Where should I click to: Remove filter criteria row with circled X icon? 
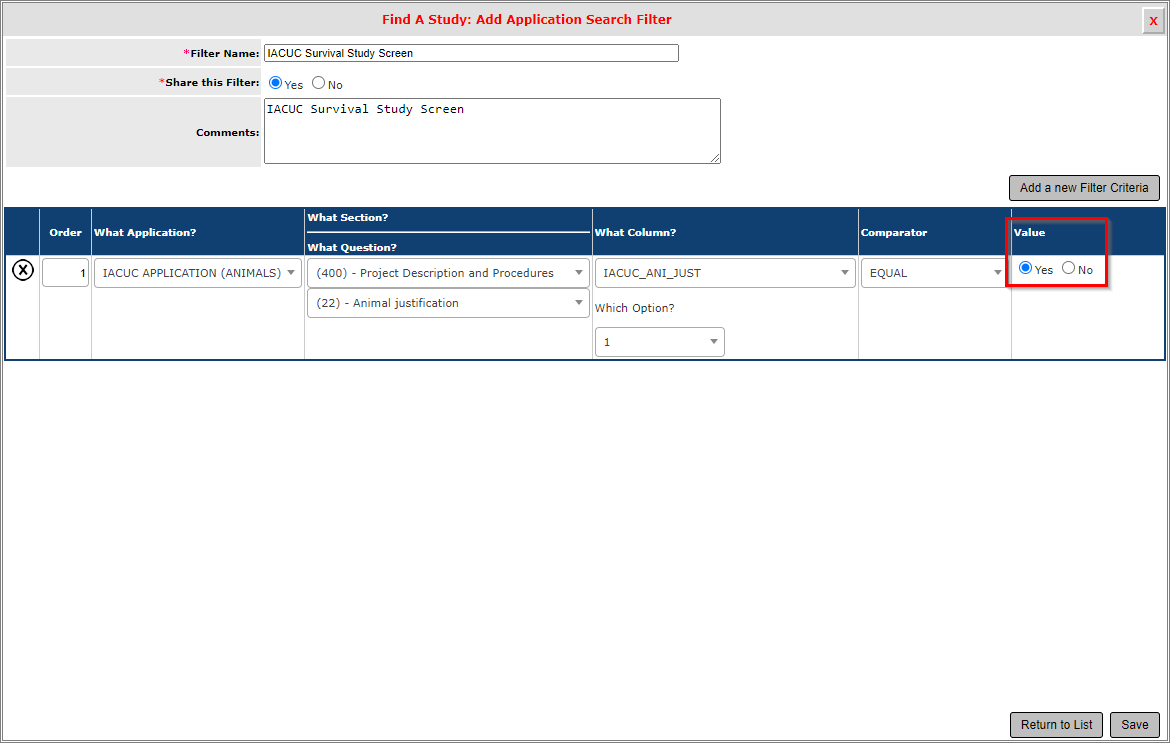coord(23,270)
